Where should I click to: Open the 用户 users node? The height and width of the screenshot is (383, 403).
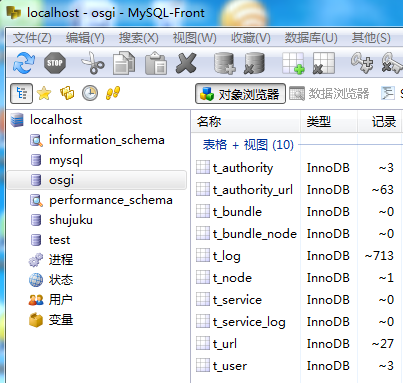coord(61,300)
